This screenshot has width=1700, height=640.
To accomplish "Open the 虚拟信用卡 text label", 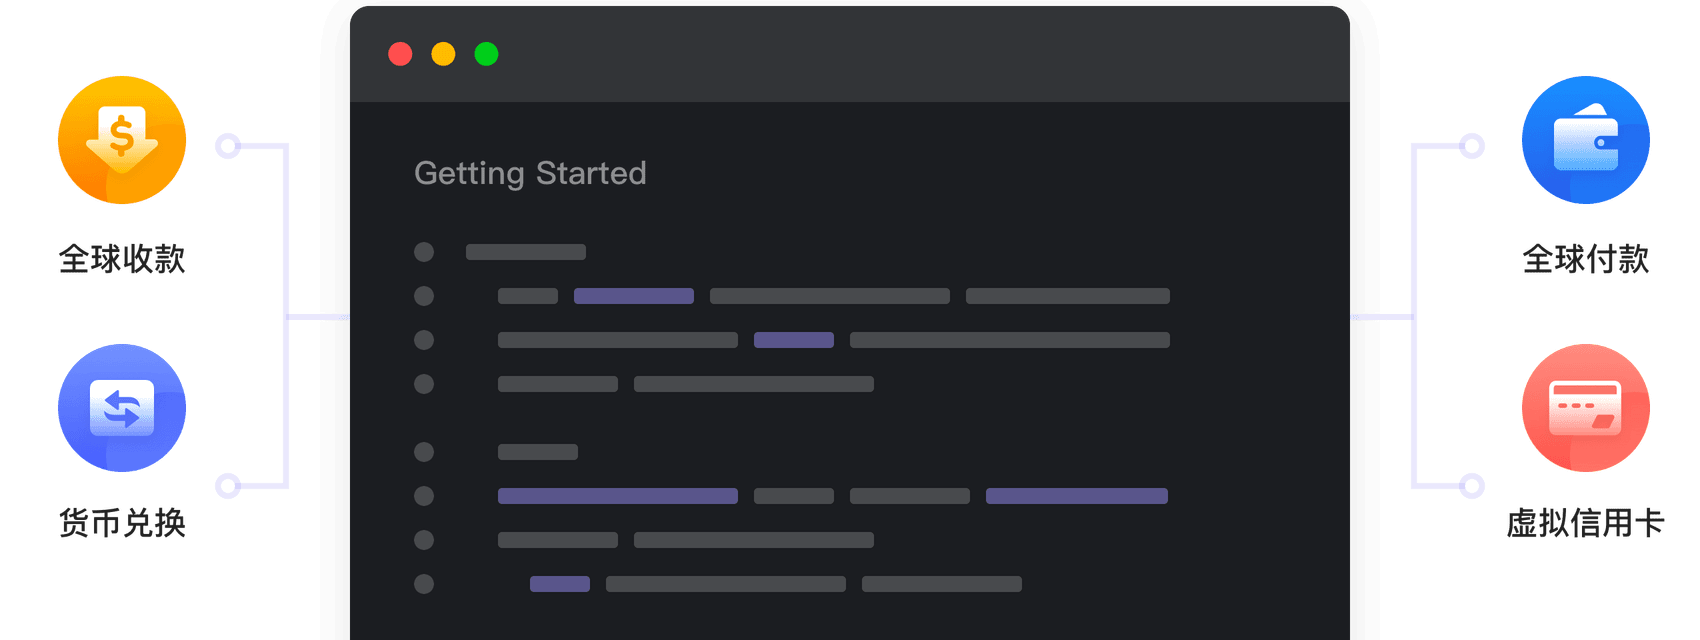I will click(x=1585, y=523).
